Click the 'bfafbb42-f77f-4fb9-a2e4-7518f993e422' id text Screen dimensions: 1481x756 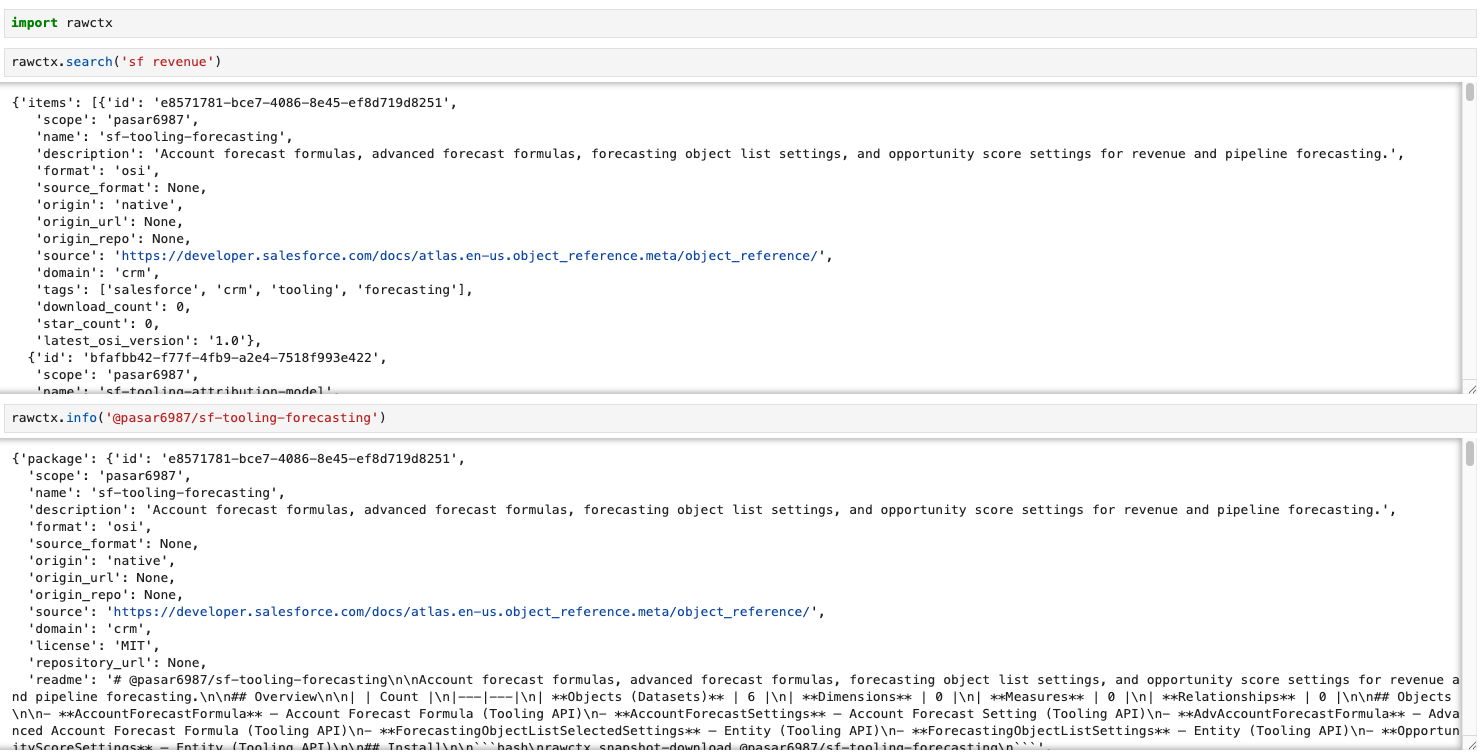(x=233, y=358)
